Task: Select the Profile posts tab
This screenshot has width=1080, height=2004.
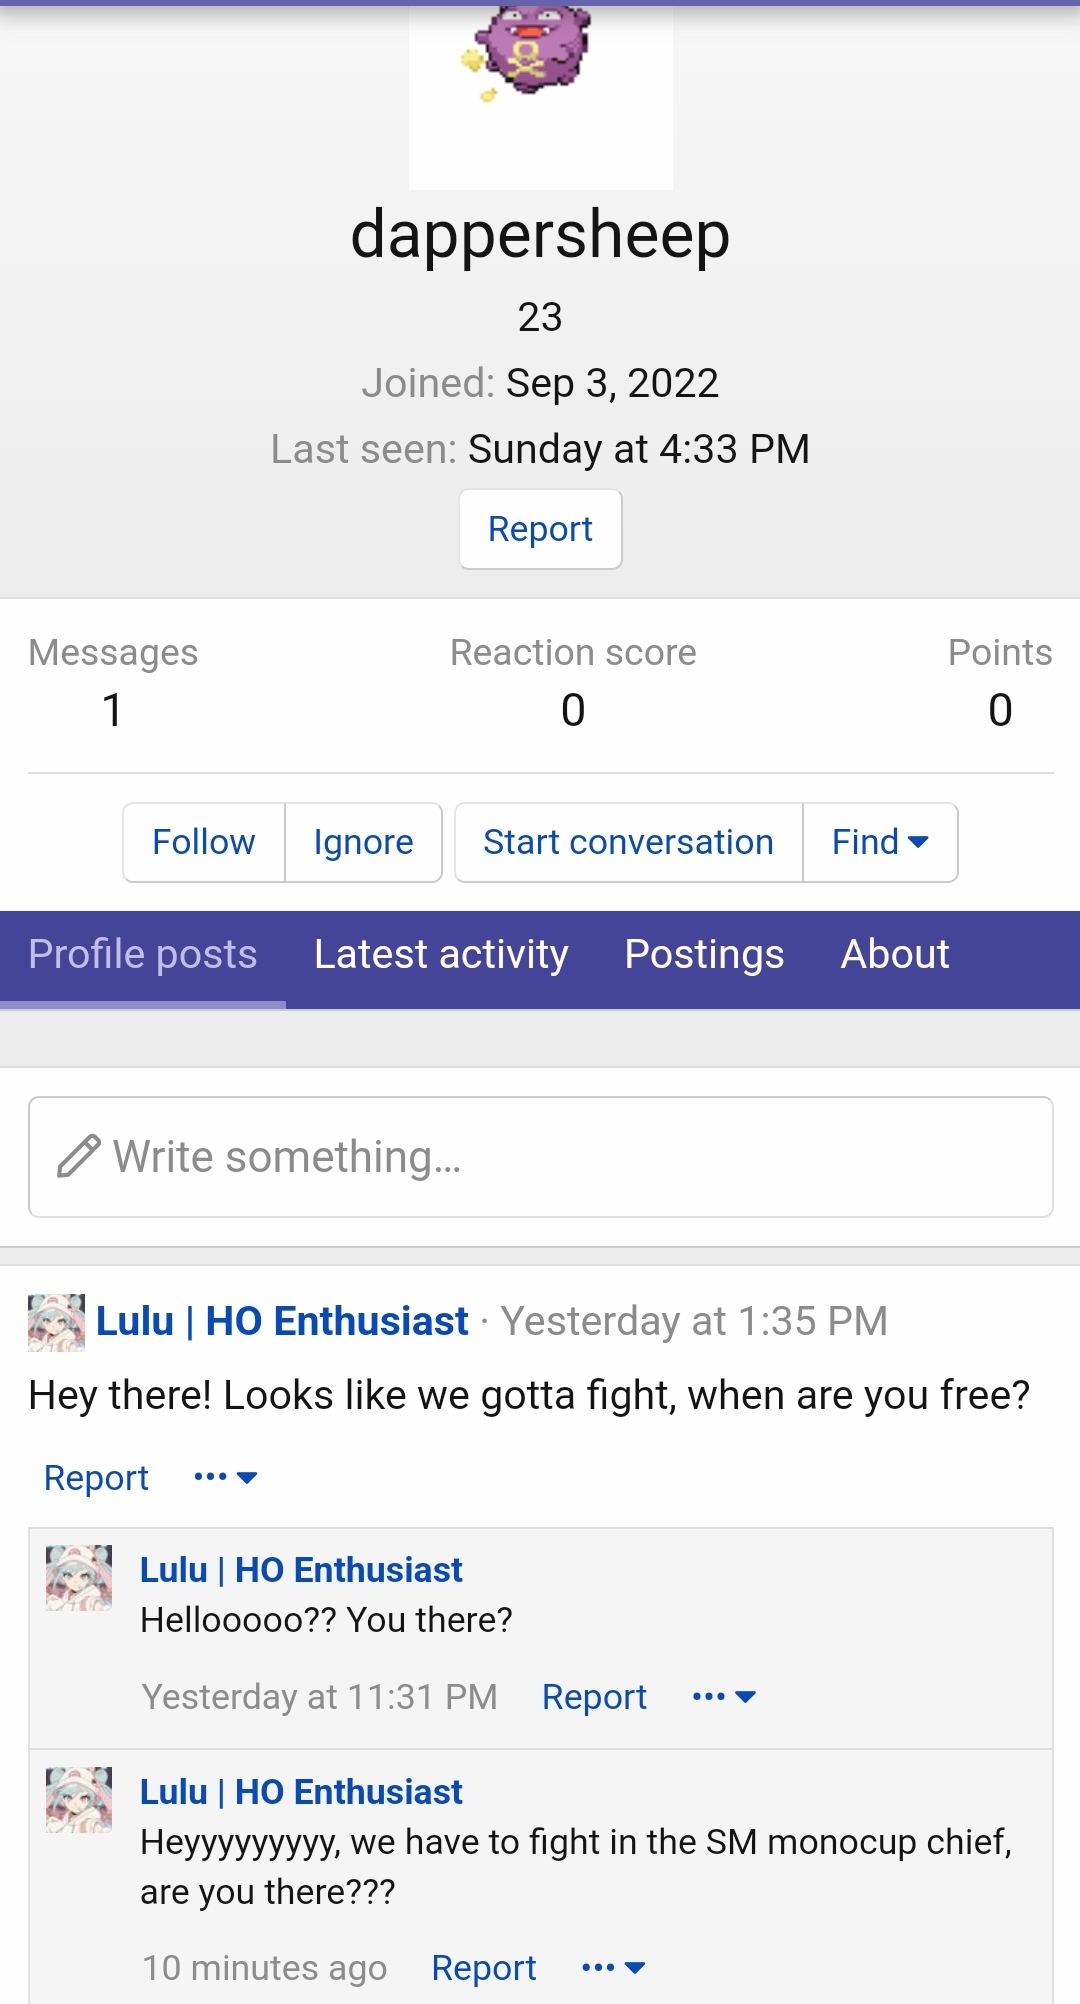Action: click(x=143, y=955)
